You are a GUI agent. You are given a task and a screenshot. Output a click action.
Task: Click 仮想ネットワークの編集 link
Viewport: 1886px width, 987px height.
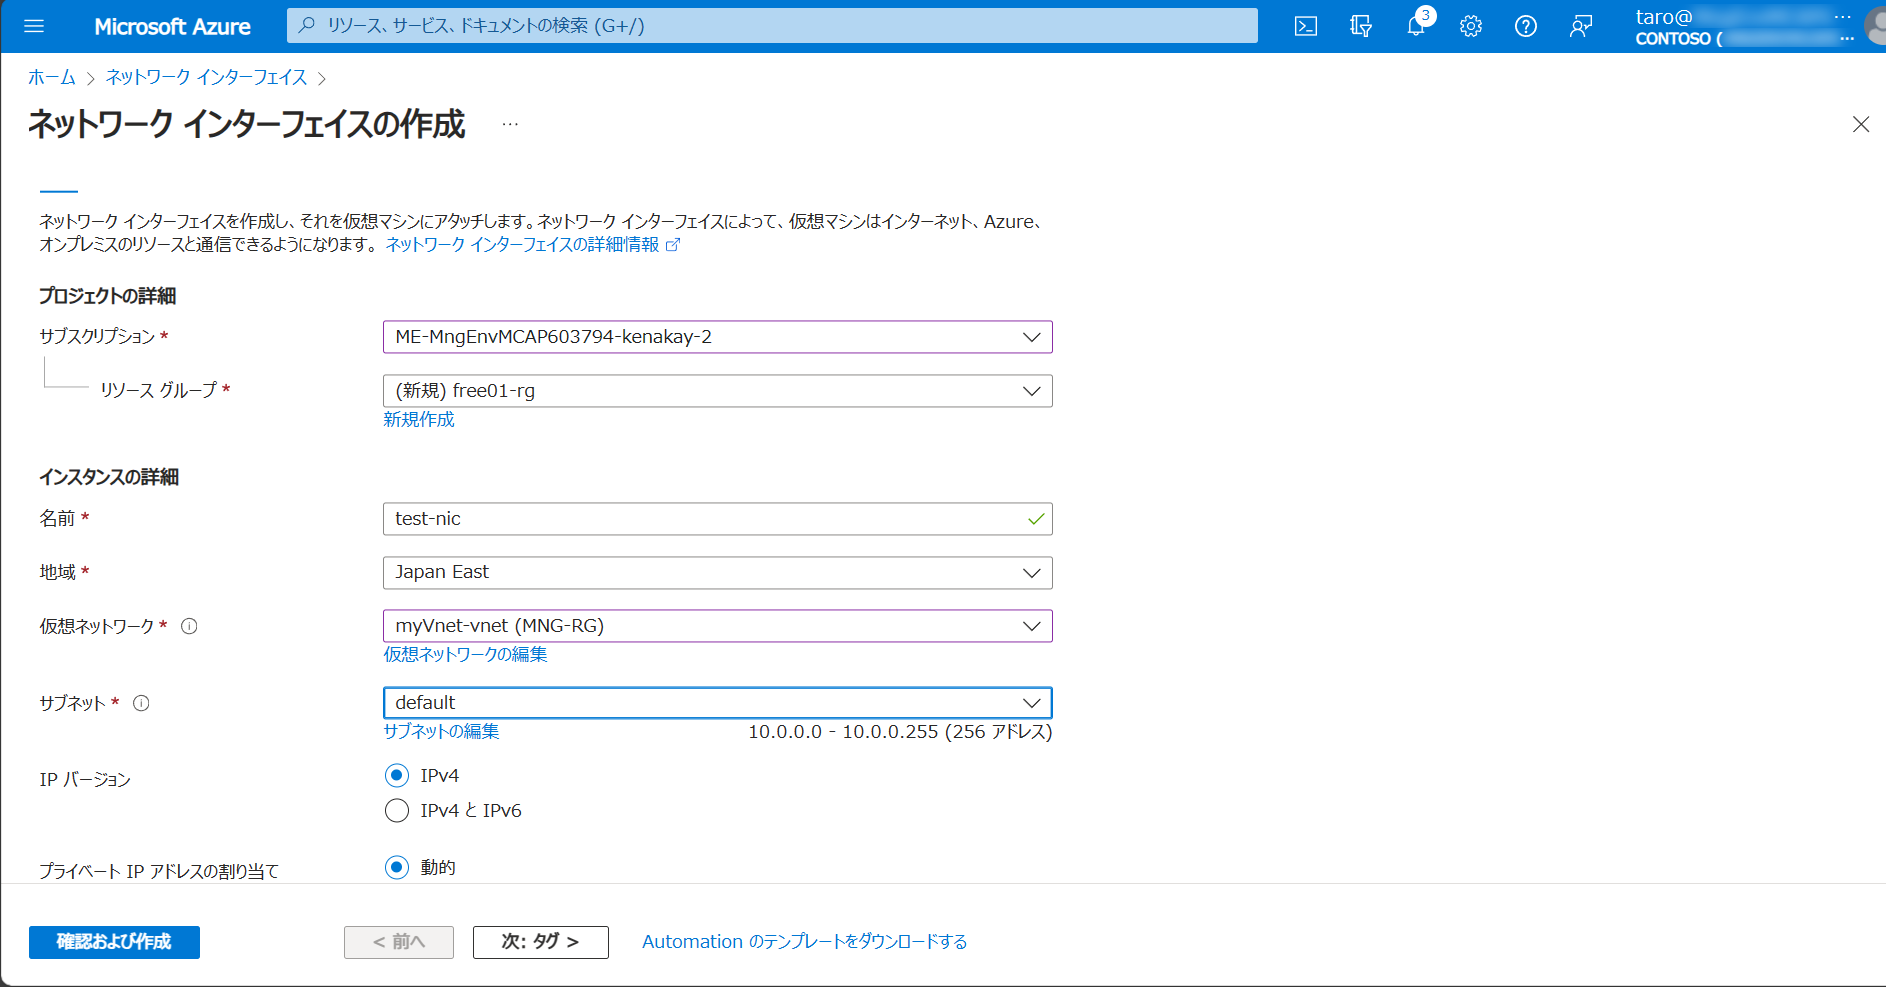pos(465,654)
